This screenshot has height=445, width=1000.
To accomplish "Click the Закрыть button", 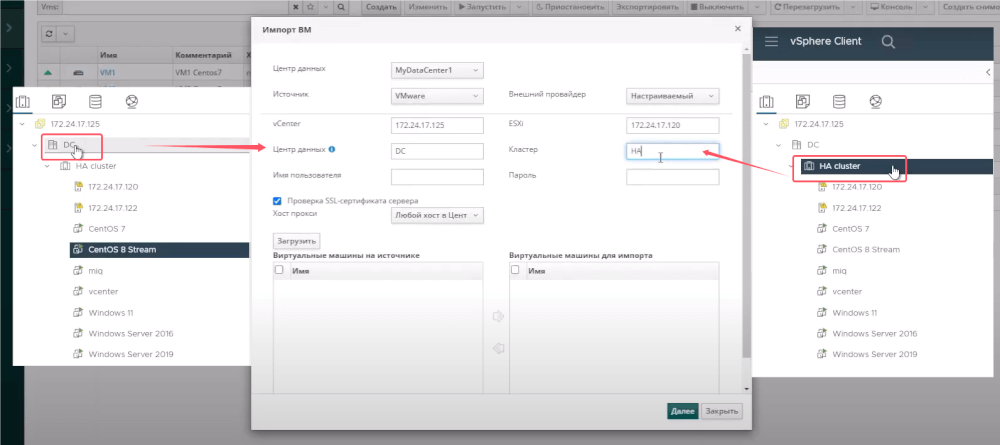I will [721, 411].
